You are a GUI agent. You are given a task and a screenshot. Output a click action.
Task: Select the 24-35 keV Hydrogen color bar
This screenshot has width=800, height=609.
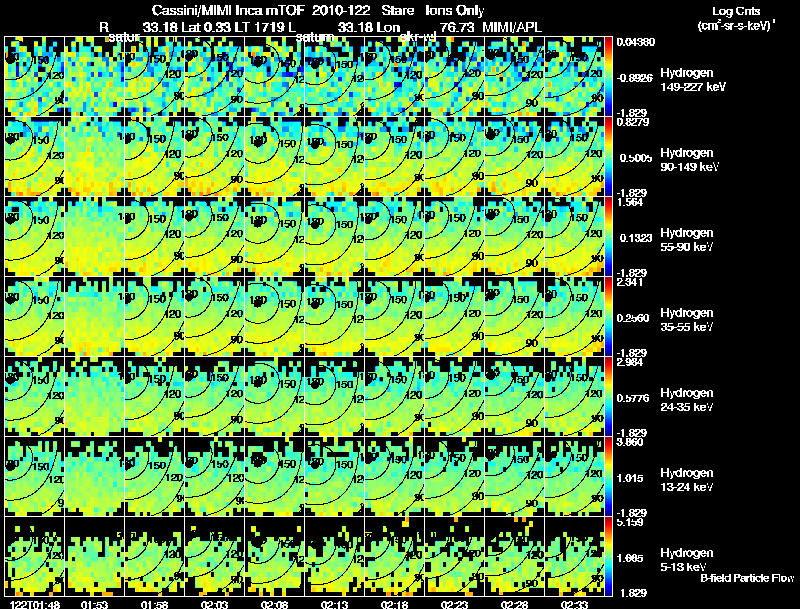[x=608, y=397]
